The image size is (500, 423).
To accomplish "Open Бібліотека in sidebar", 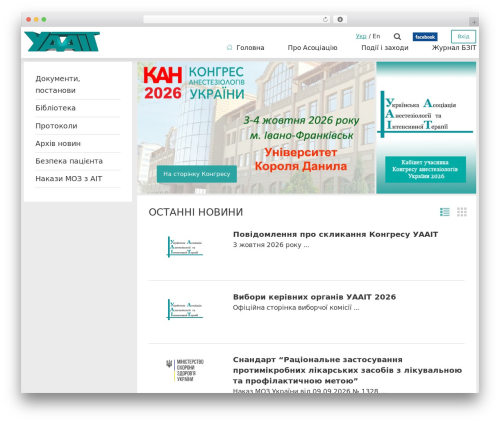I will 55,108.
